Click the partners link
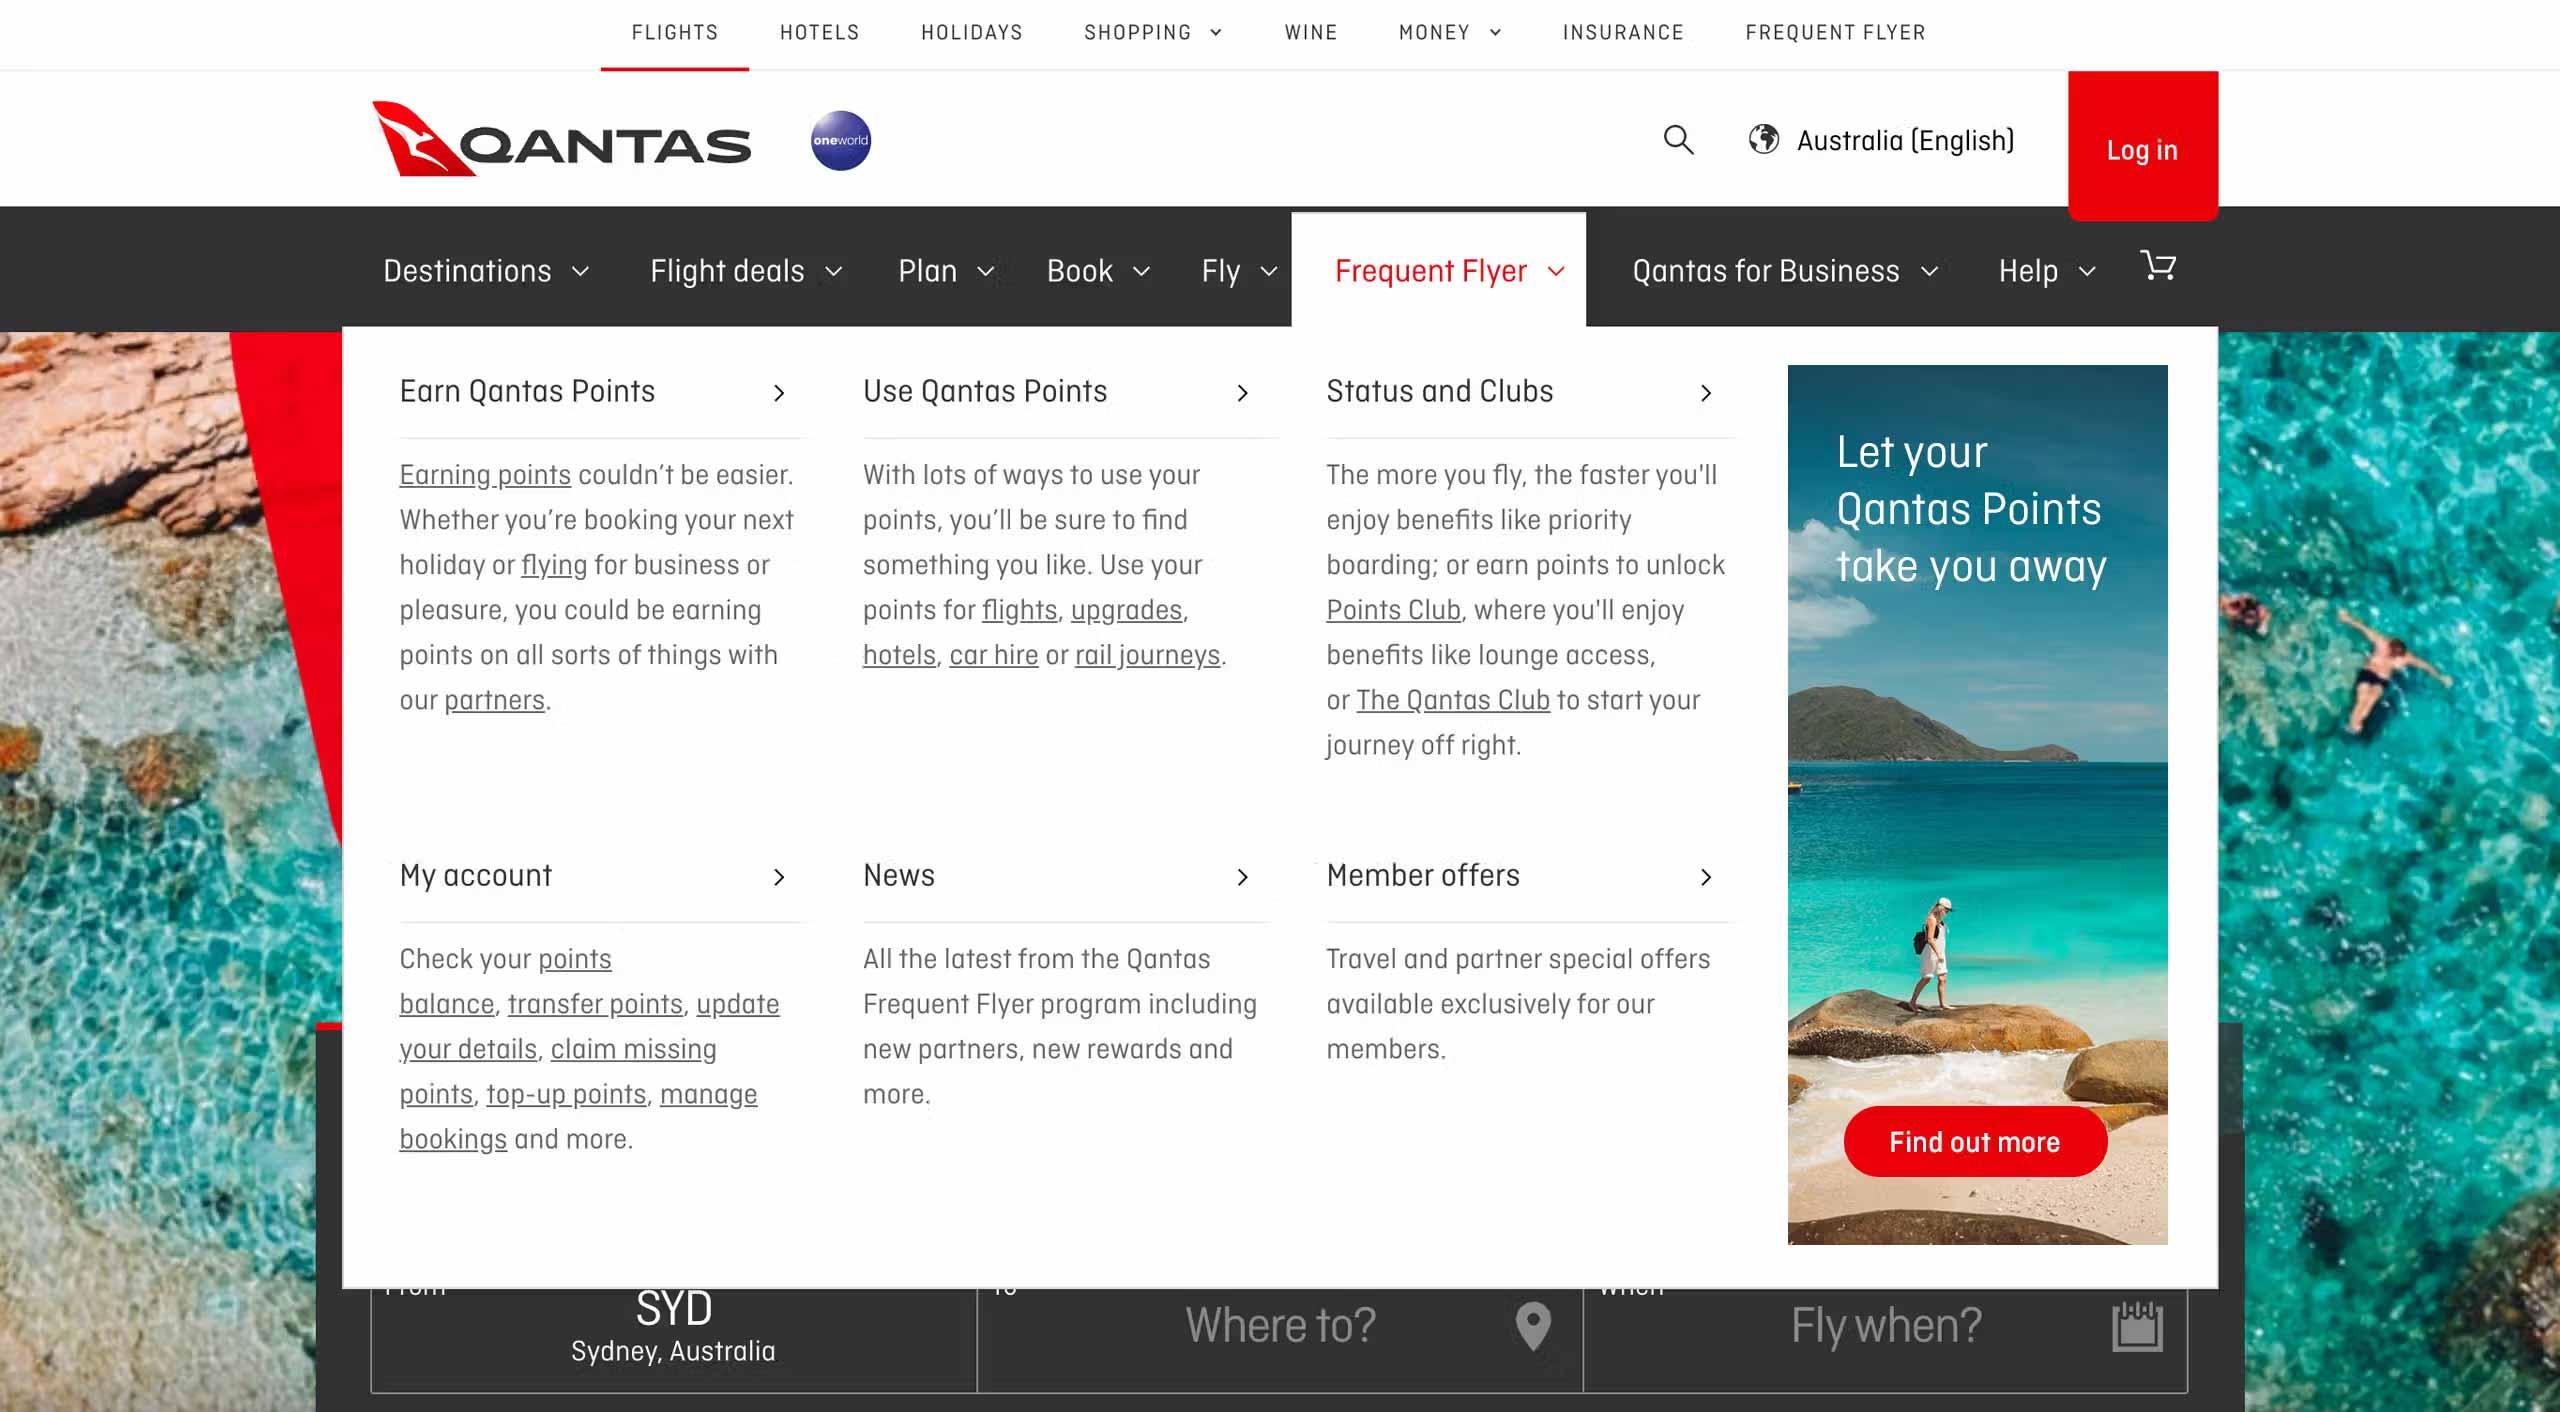The height and width of the screenshot is (1412, 2560). [x=494, y=700]
